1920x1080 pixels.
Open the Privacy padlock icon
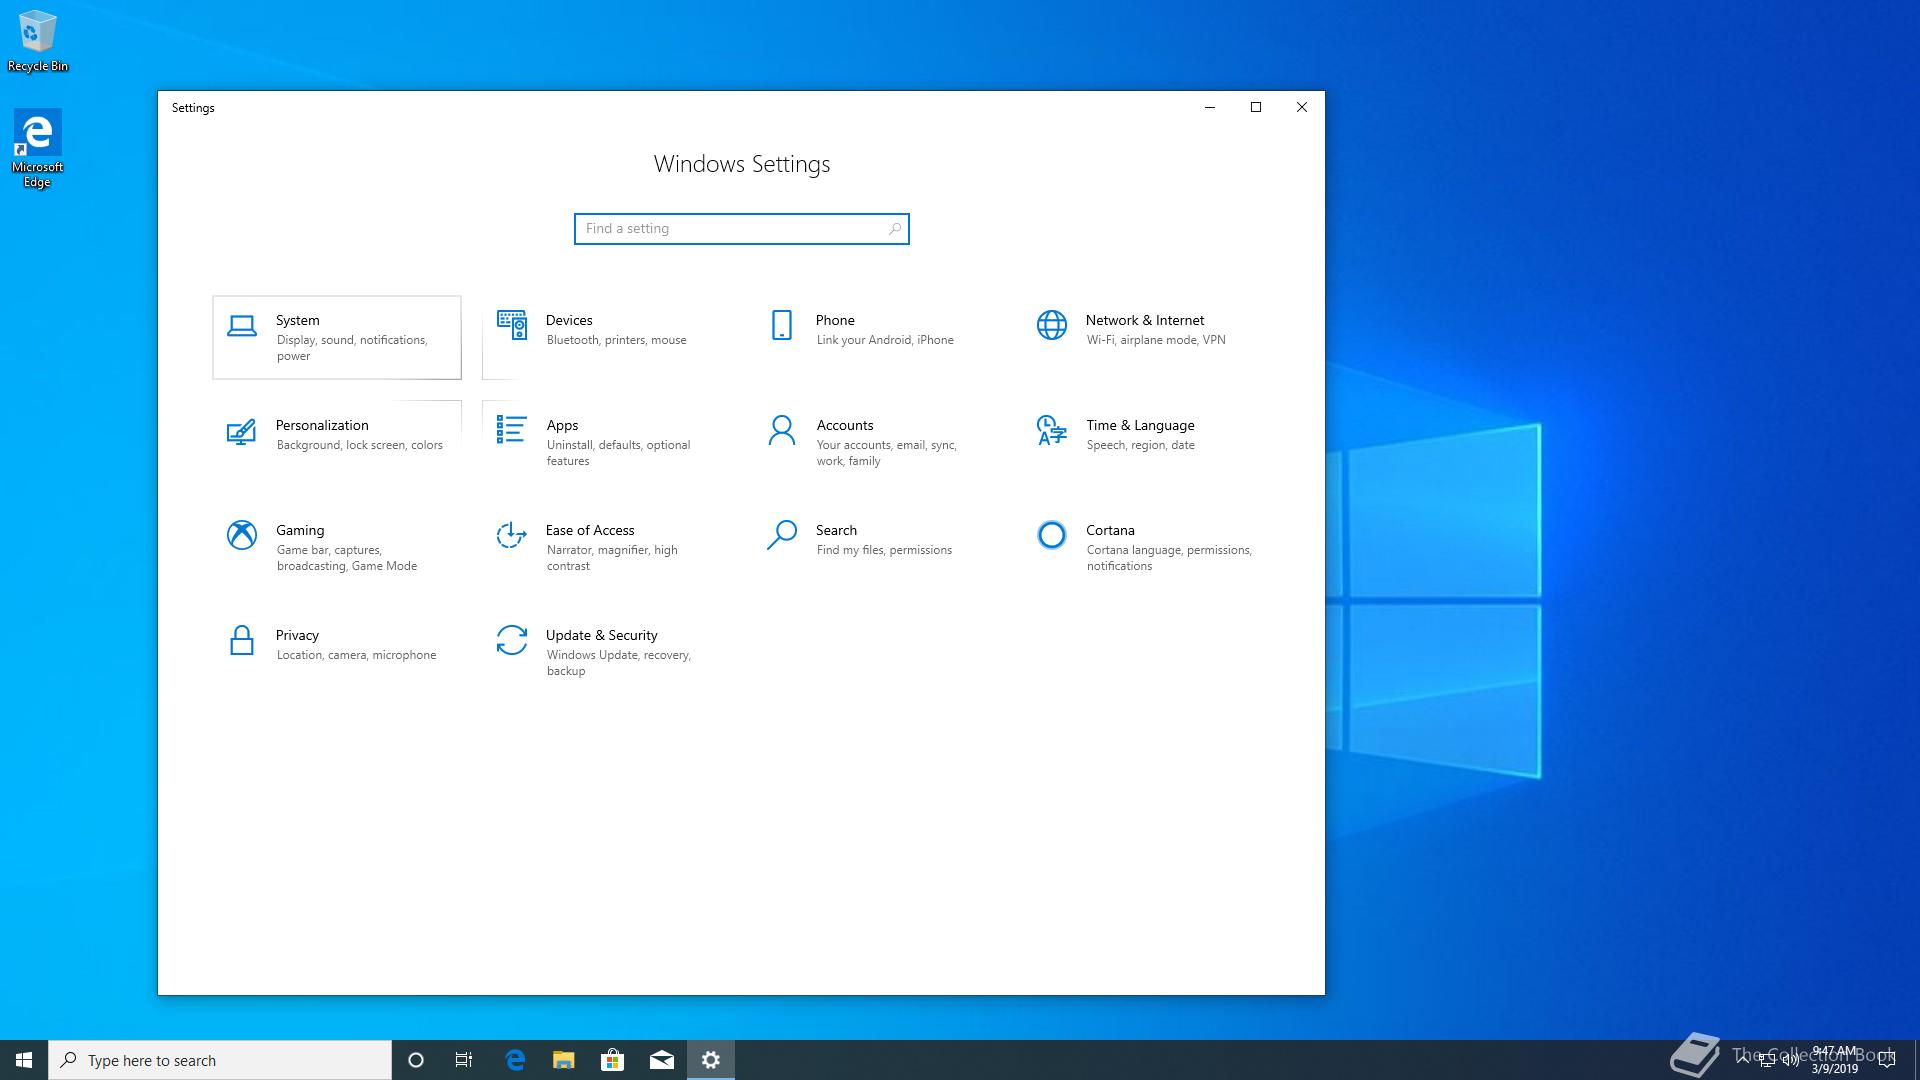(x=241, y=640)
